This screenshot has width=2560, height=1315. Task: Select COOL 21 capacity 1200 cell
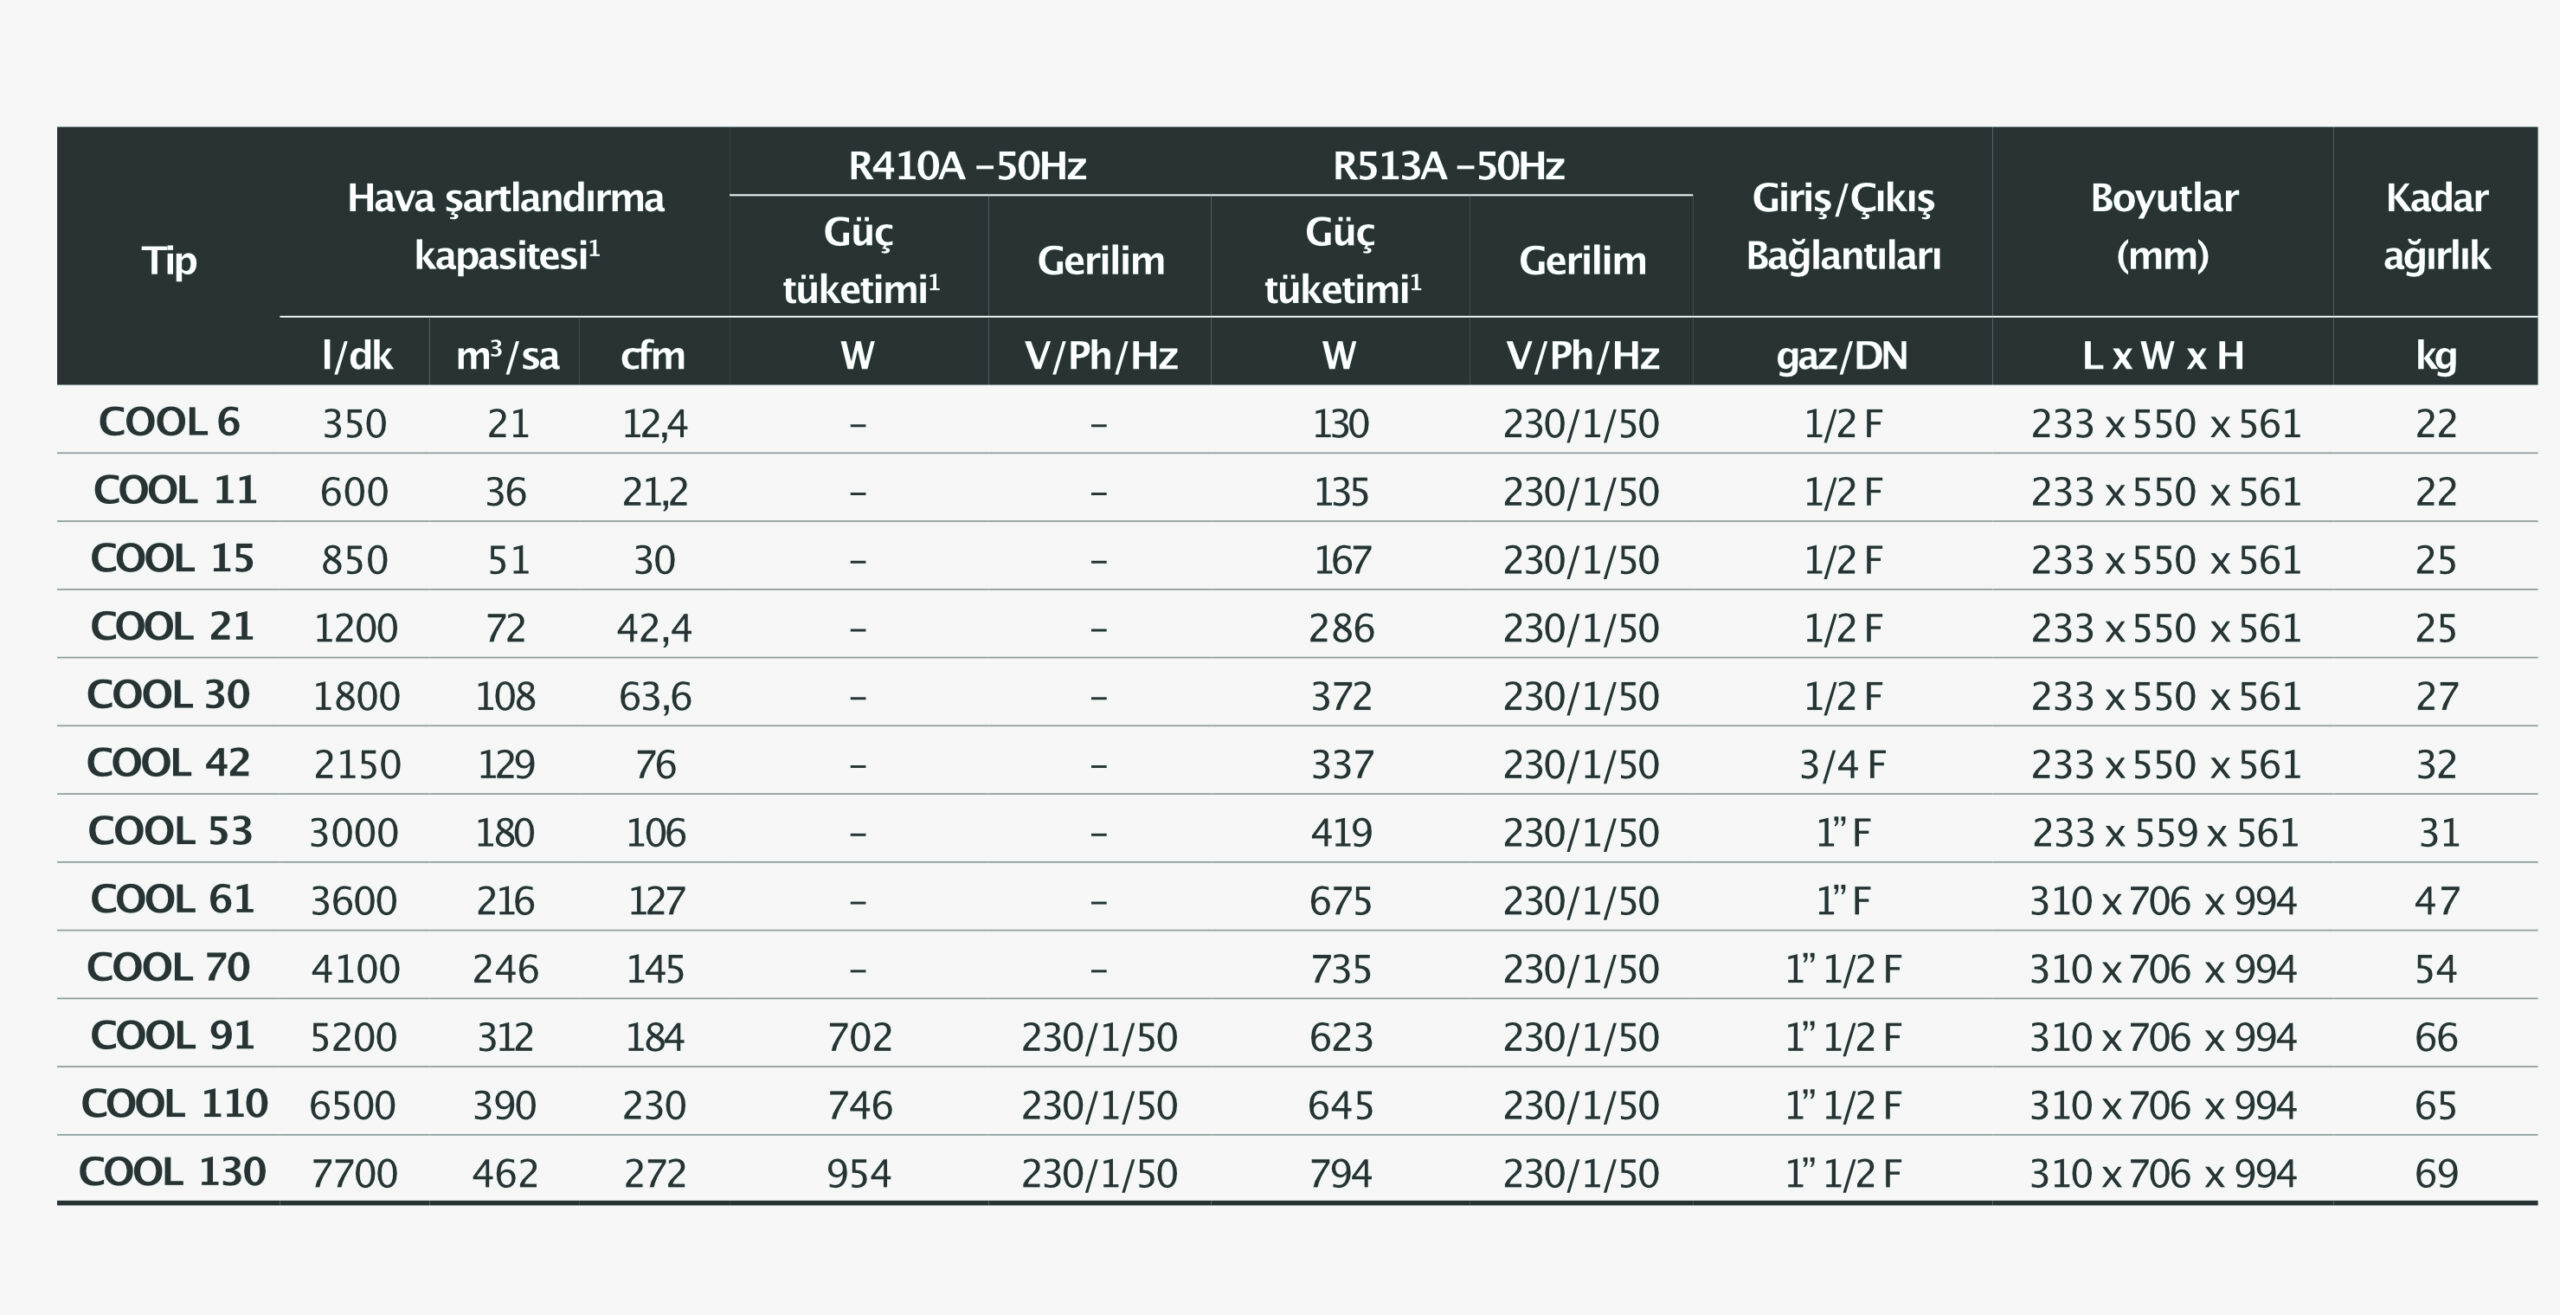(356, 628)
